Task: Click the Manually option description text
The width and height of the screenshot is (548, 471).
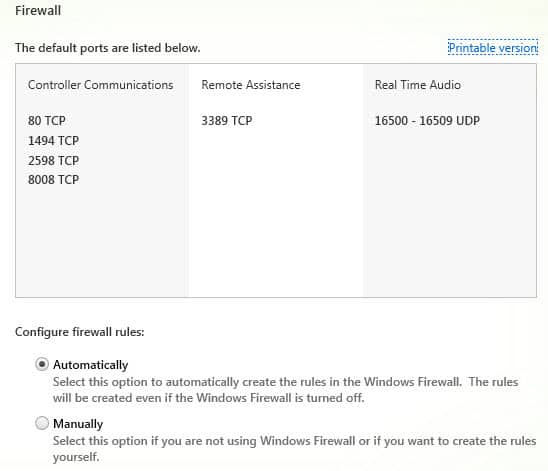Action: click(294, 449)
